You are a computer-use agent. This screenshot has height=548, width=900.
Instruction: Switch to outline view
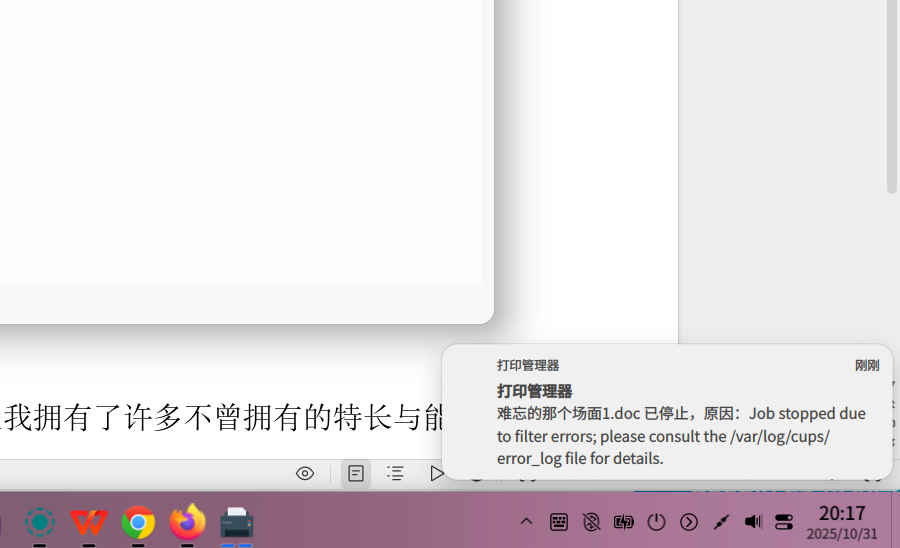point(395,473)
